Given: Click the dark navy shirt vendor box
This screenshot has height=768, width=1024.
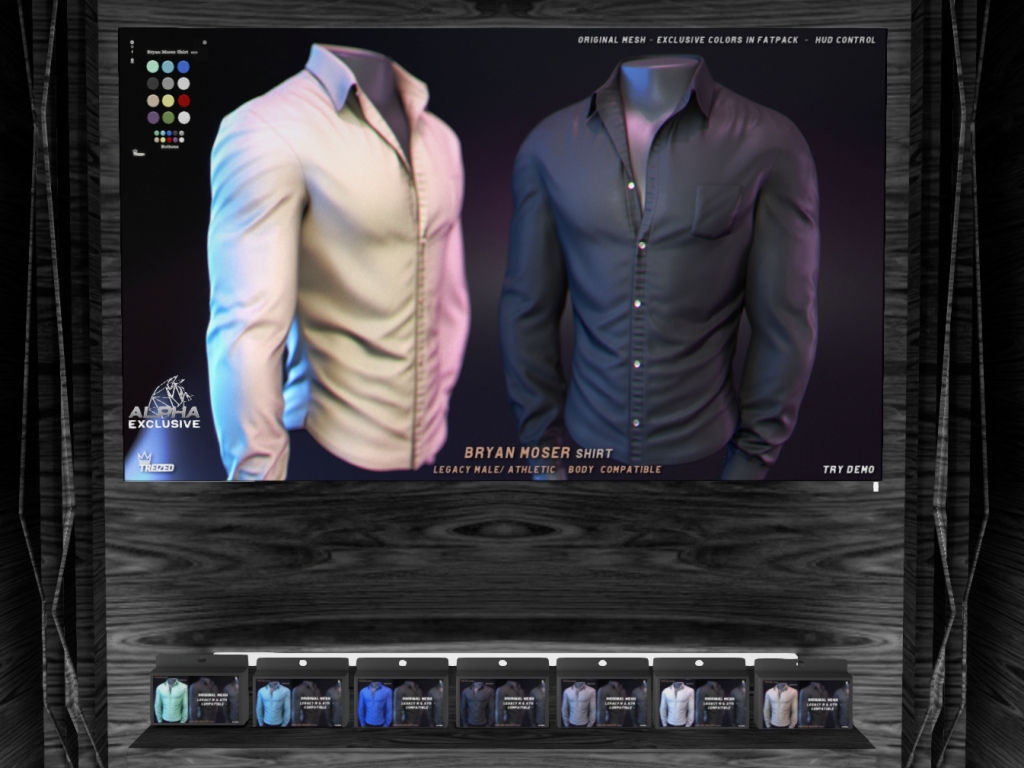Looking at the screenshot, I should tap(503, 694).
